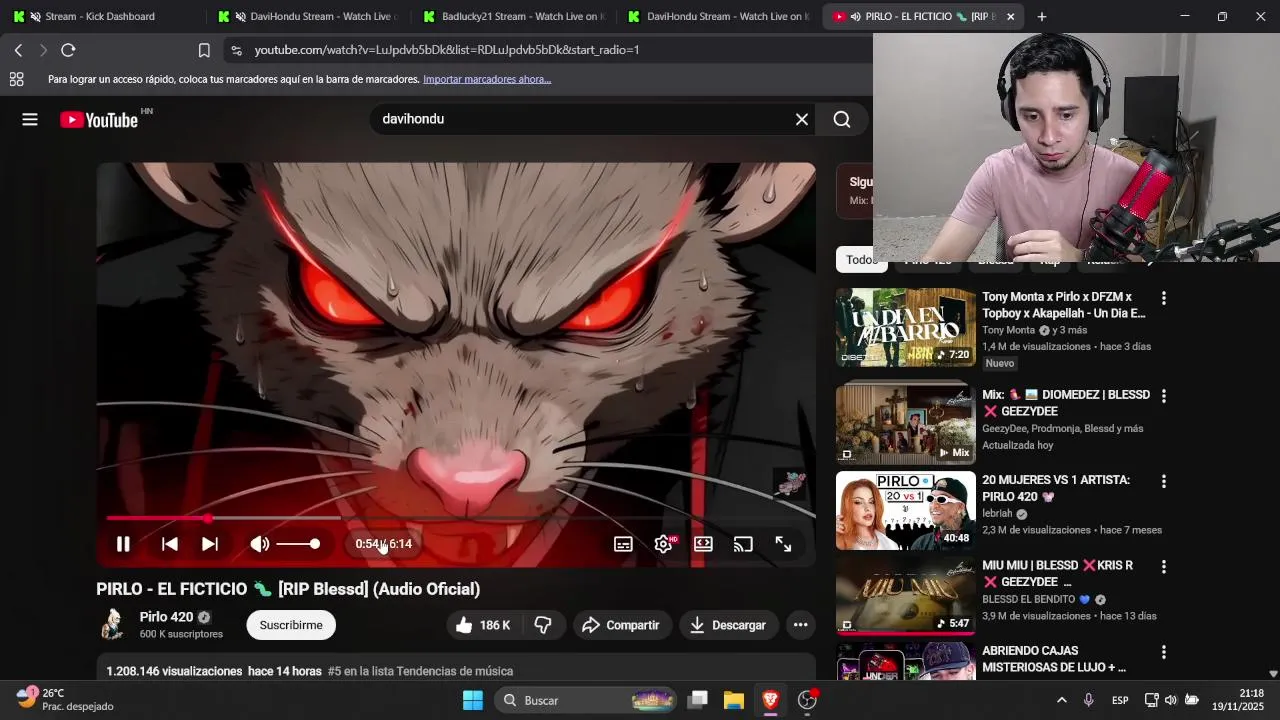
Task: Switch to the first DaviHondu Stream tab
Action: point(310,17)
